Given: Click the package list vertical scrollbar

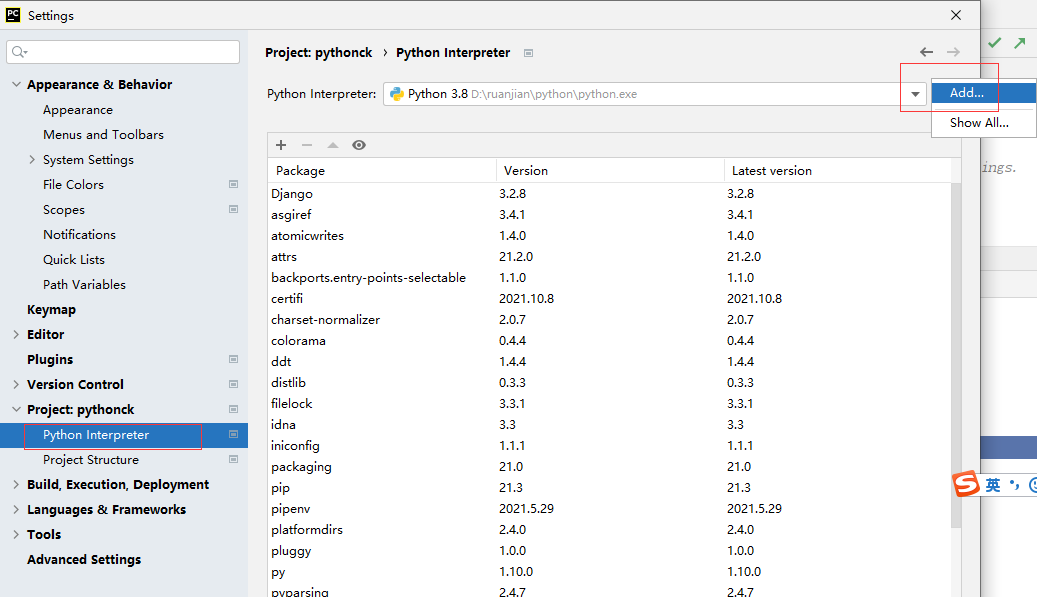Looking at the screenshot, I should (956, 355).
